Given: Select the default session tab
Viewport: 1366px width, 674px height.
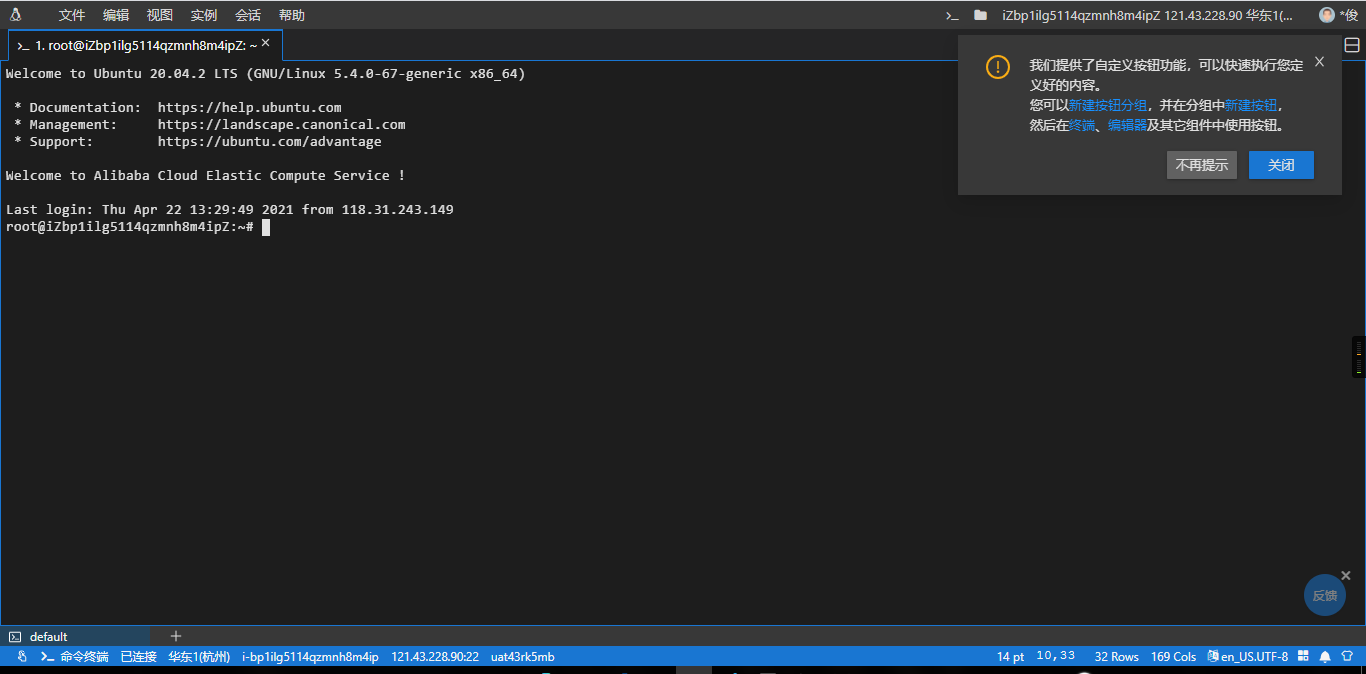Looking at the screenshot, I should point(48,637).
